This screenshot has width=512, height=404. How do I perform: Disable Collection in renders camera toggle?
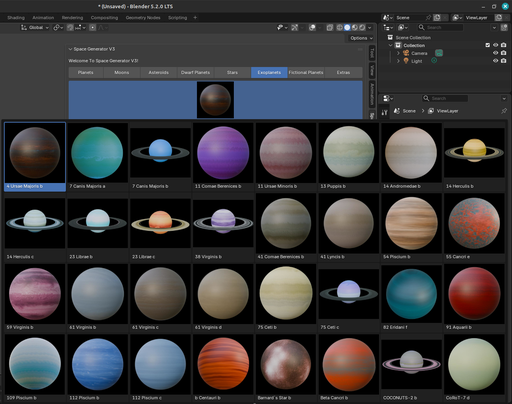coord(504,45)
